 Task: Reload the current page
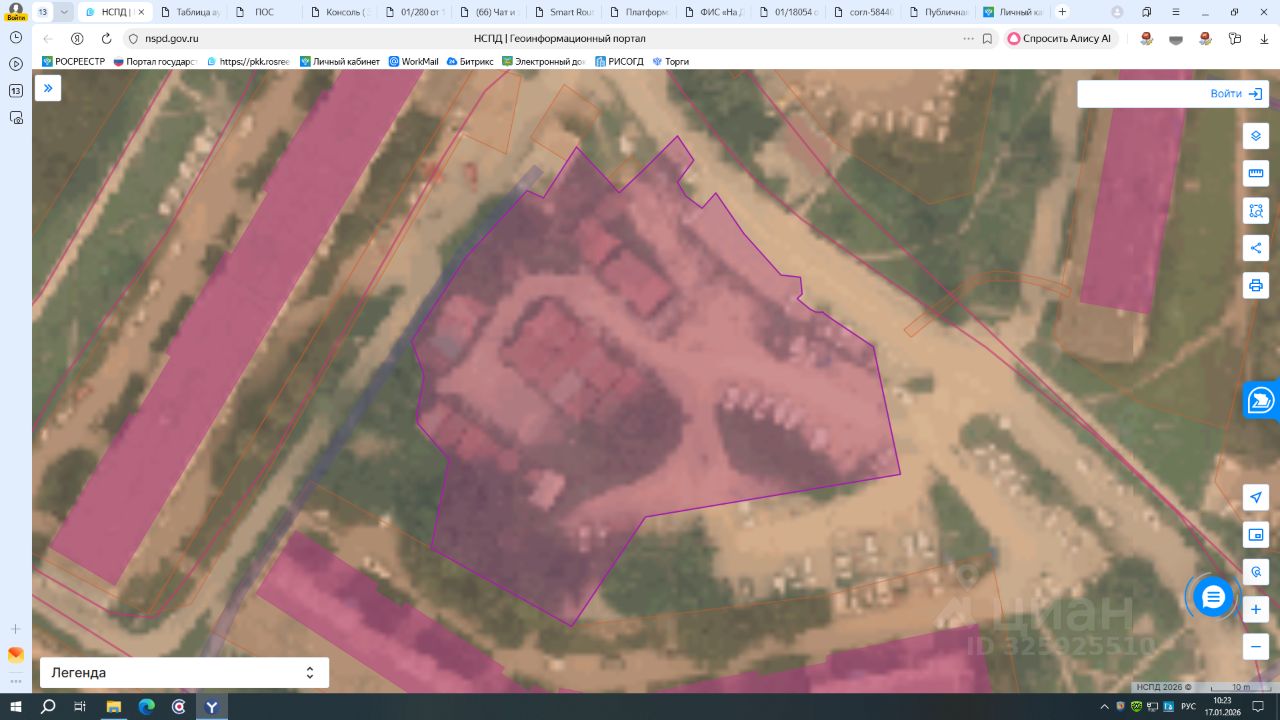pos(106,38)
